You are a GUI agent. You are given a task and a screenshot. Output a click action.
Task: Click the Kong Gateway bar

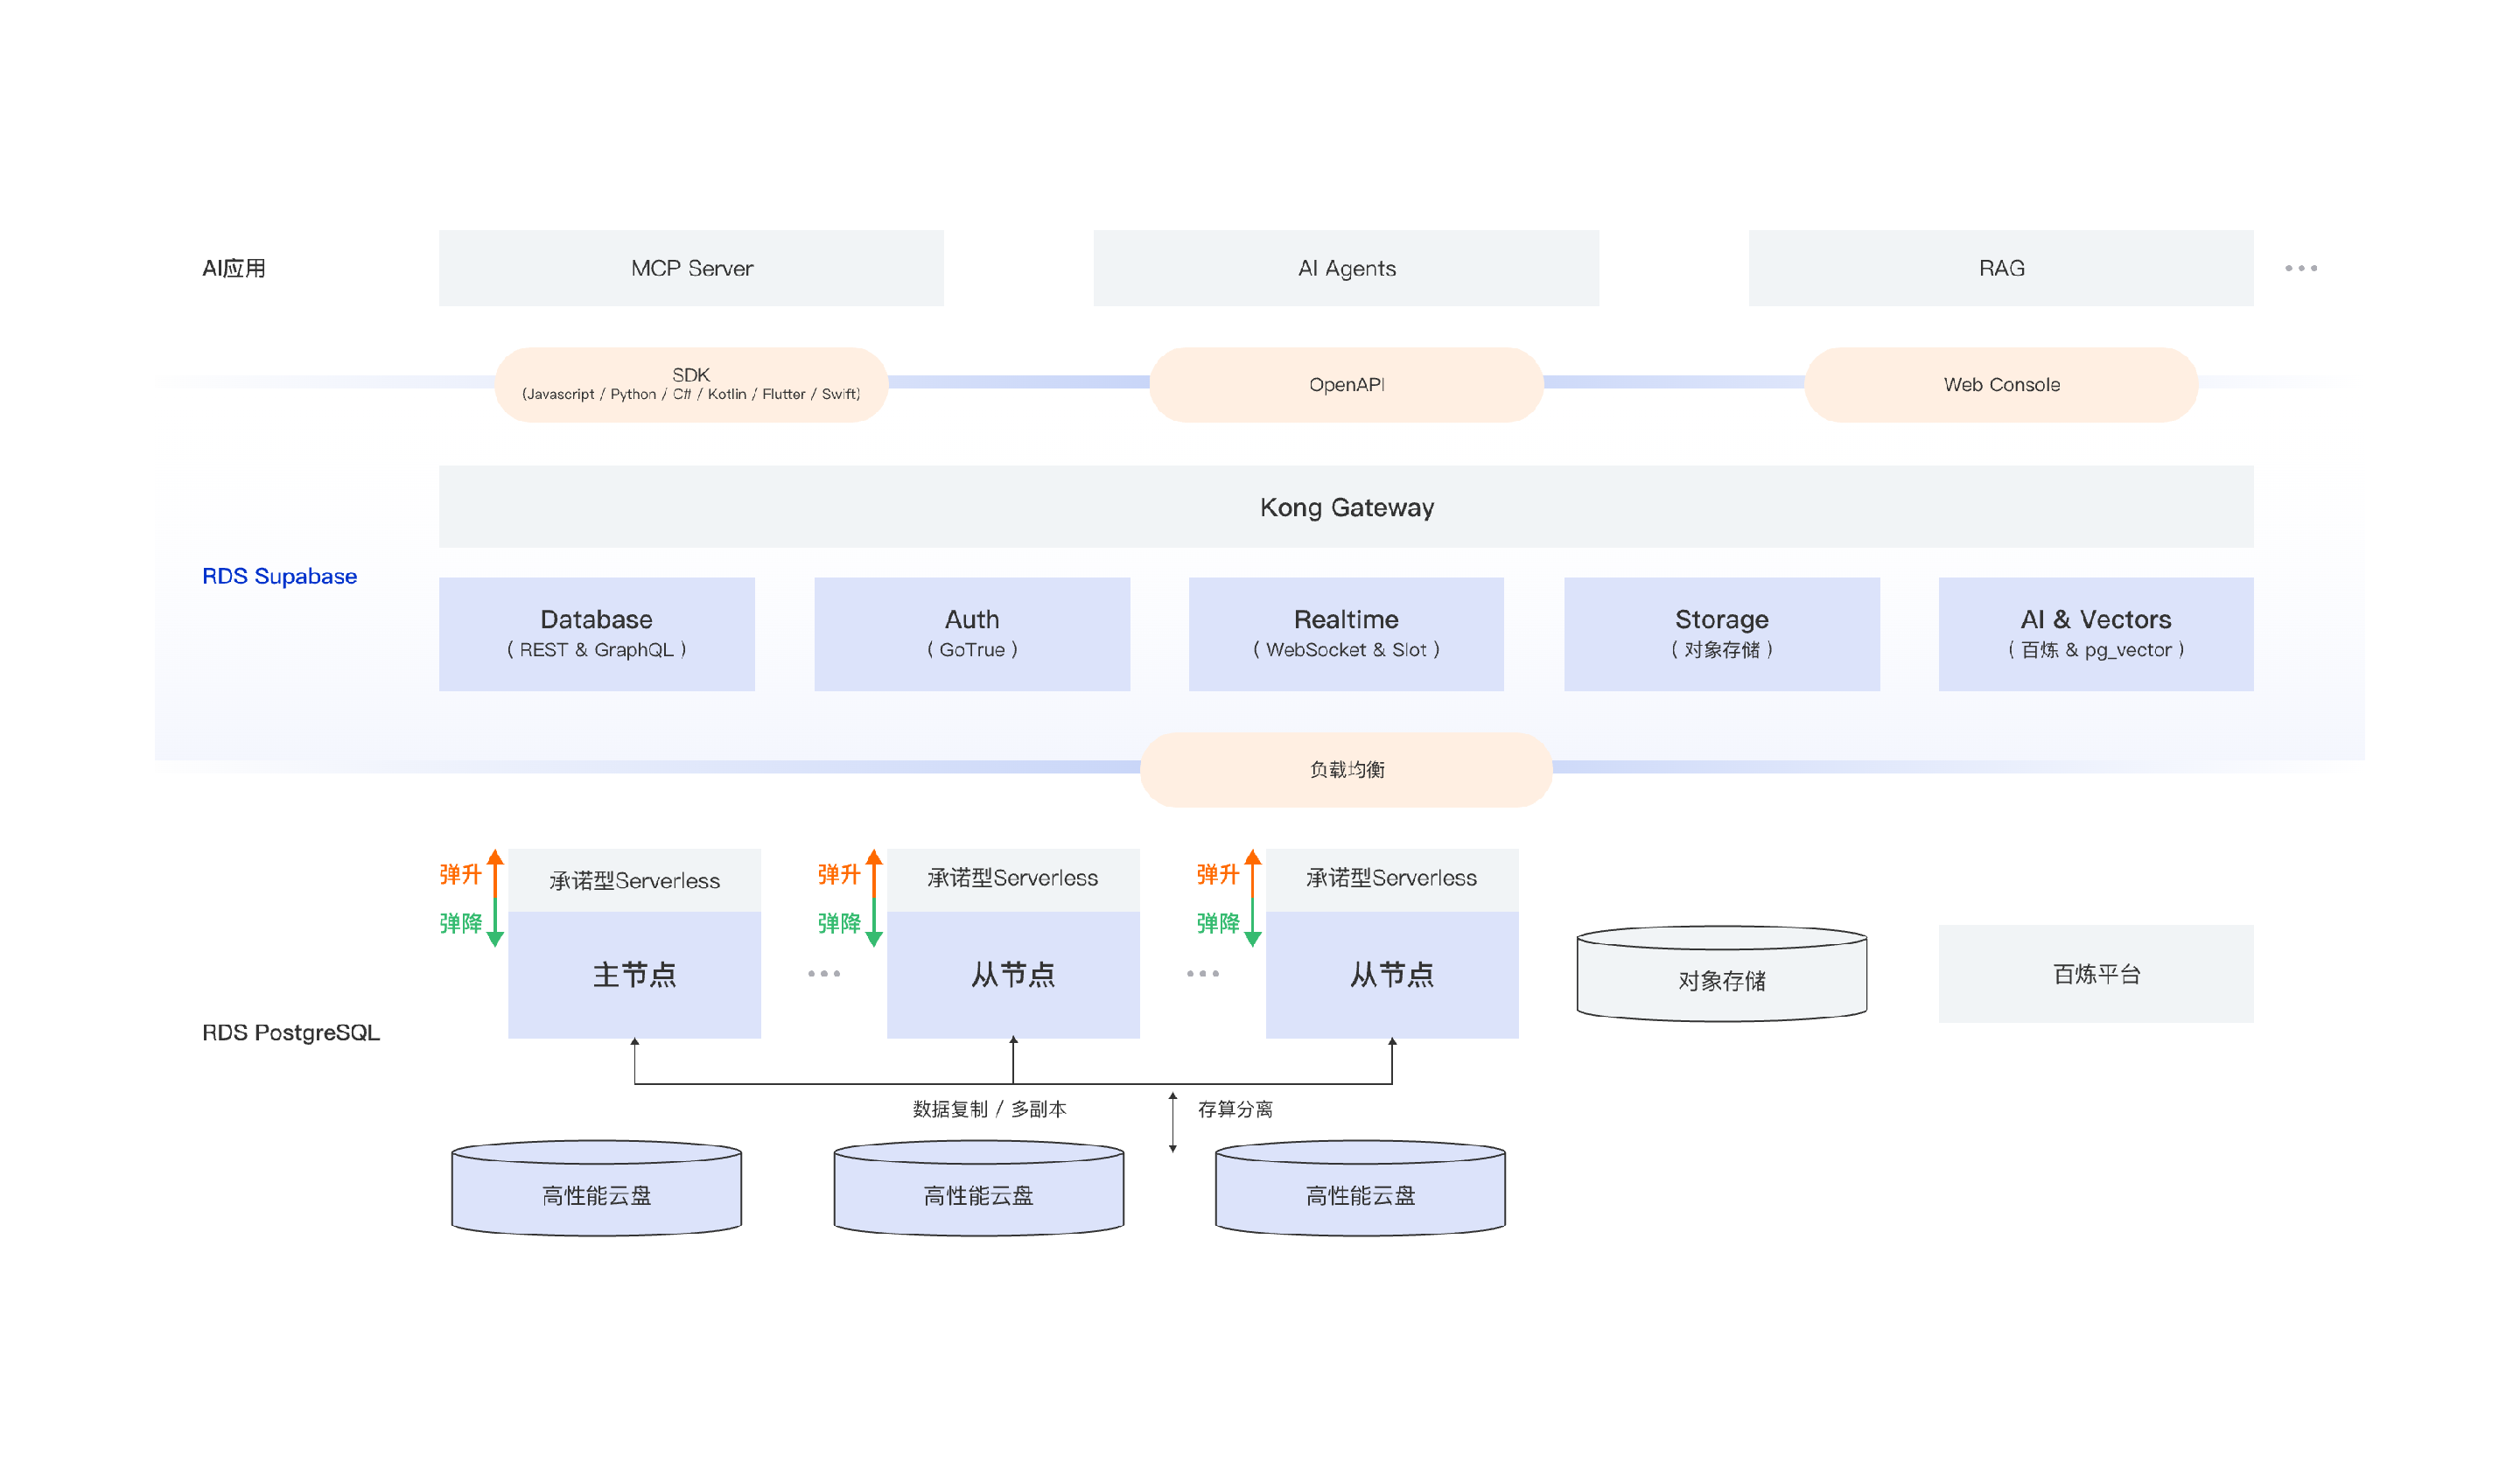1346,507
